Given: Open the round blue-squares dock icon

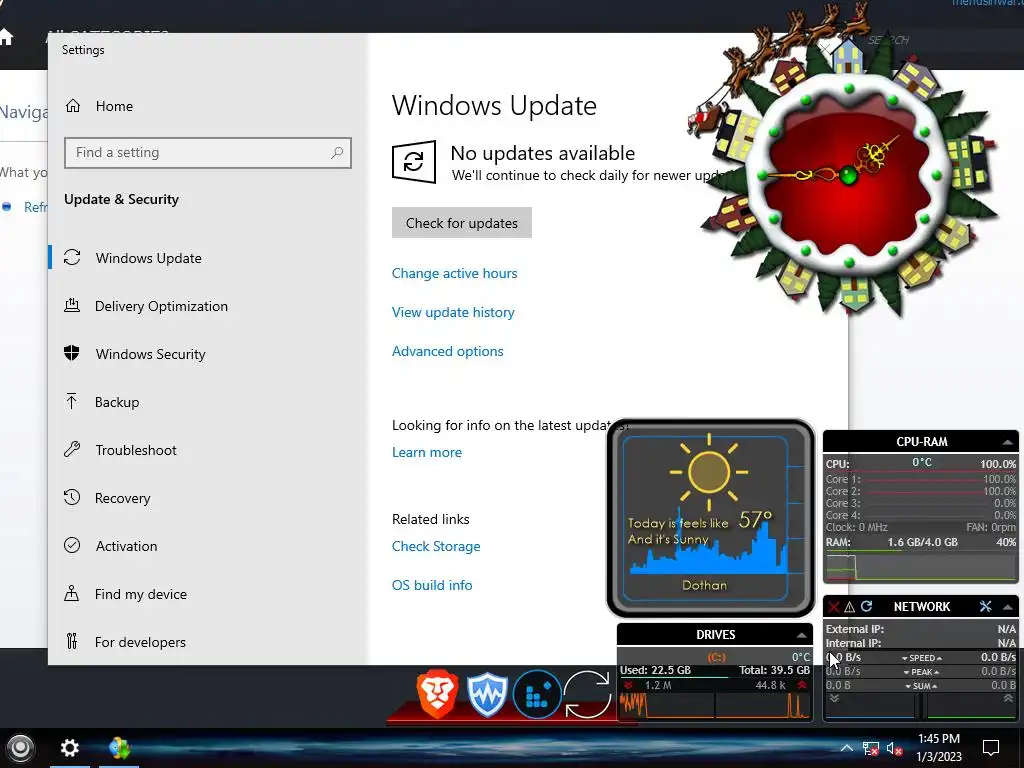Looking at the screenshot, I should (537, 694).
